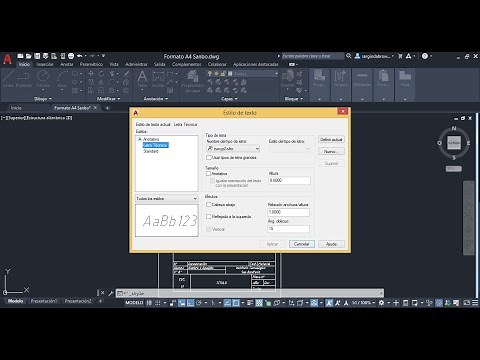Click the user account sign-in name
This screenshot has height=360, width=480.
click(x=375, y=56)
